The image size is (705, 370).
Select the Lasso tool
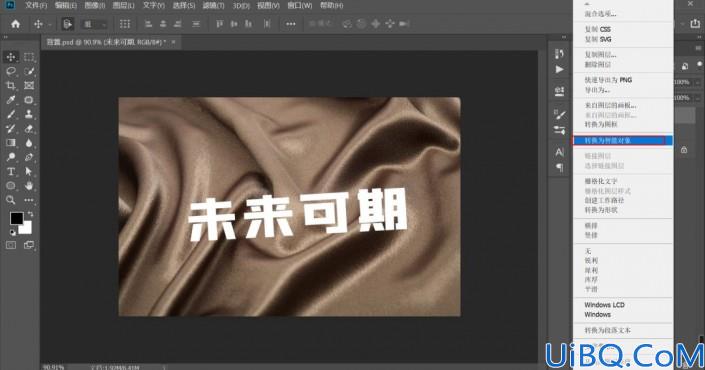11,71
